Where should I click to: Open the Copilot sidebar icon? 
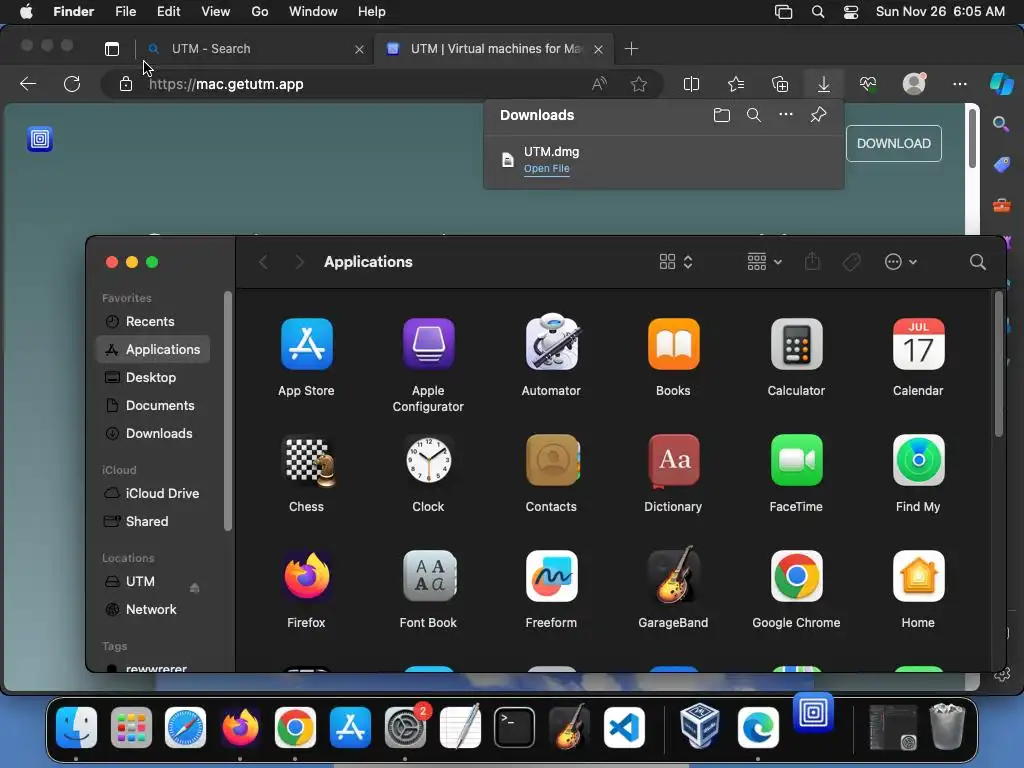1001,84
